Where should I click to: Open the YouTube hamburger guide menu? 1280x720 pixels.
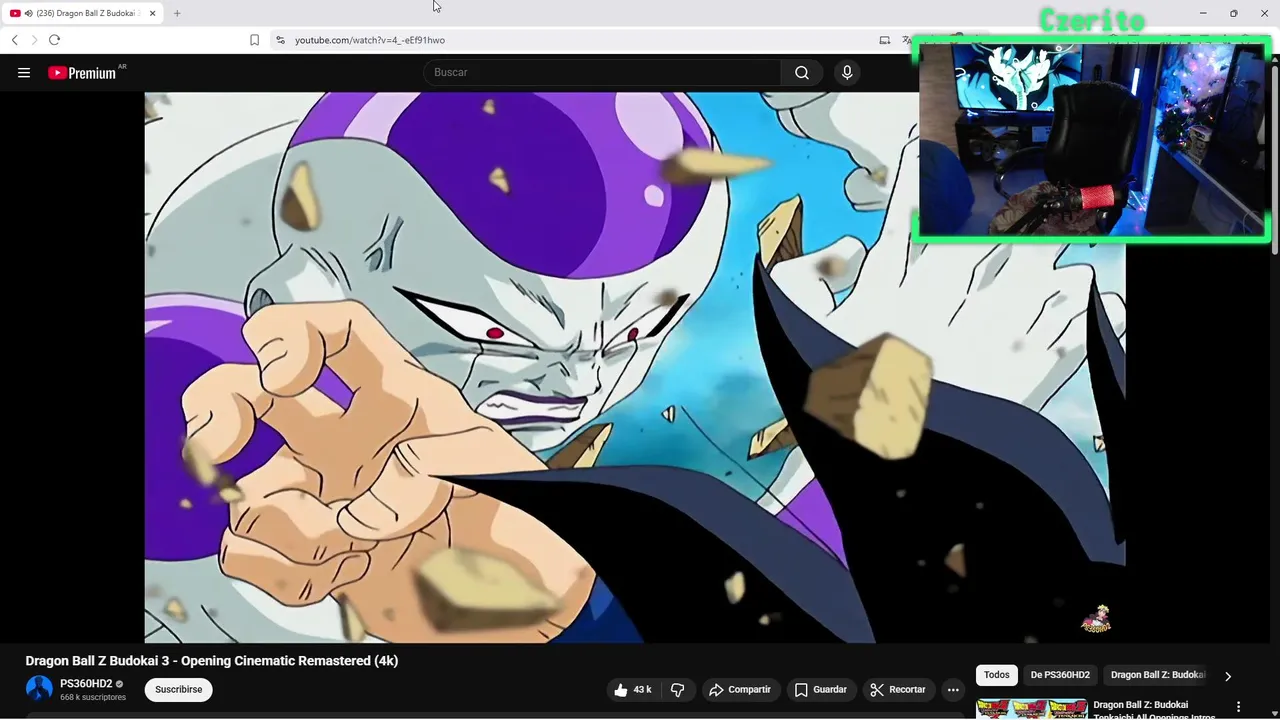(24, 73)
